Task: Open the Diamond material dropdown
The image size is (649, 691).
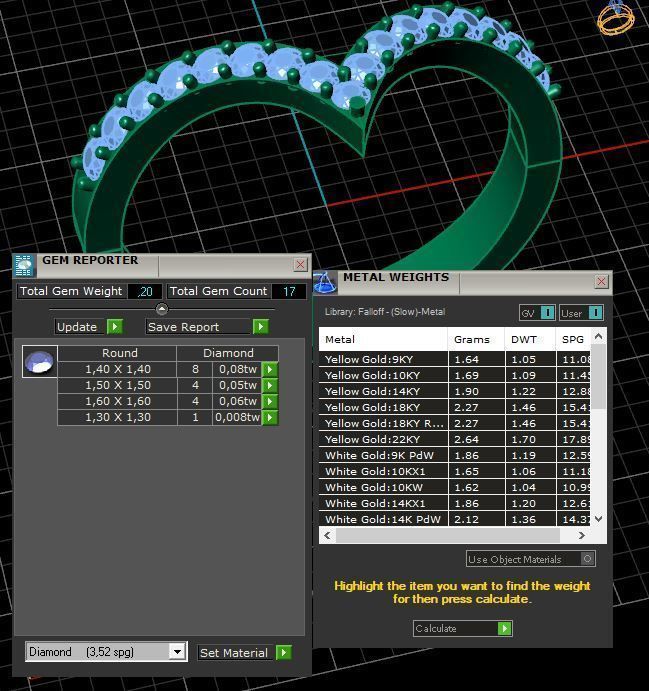Action: [x=177, y=651]
